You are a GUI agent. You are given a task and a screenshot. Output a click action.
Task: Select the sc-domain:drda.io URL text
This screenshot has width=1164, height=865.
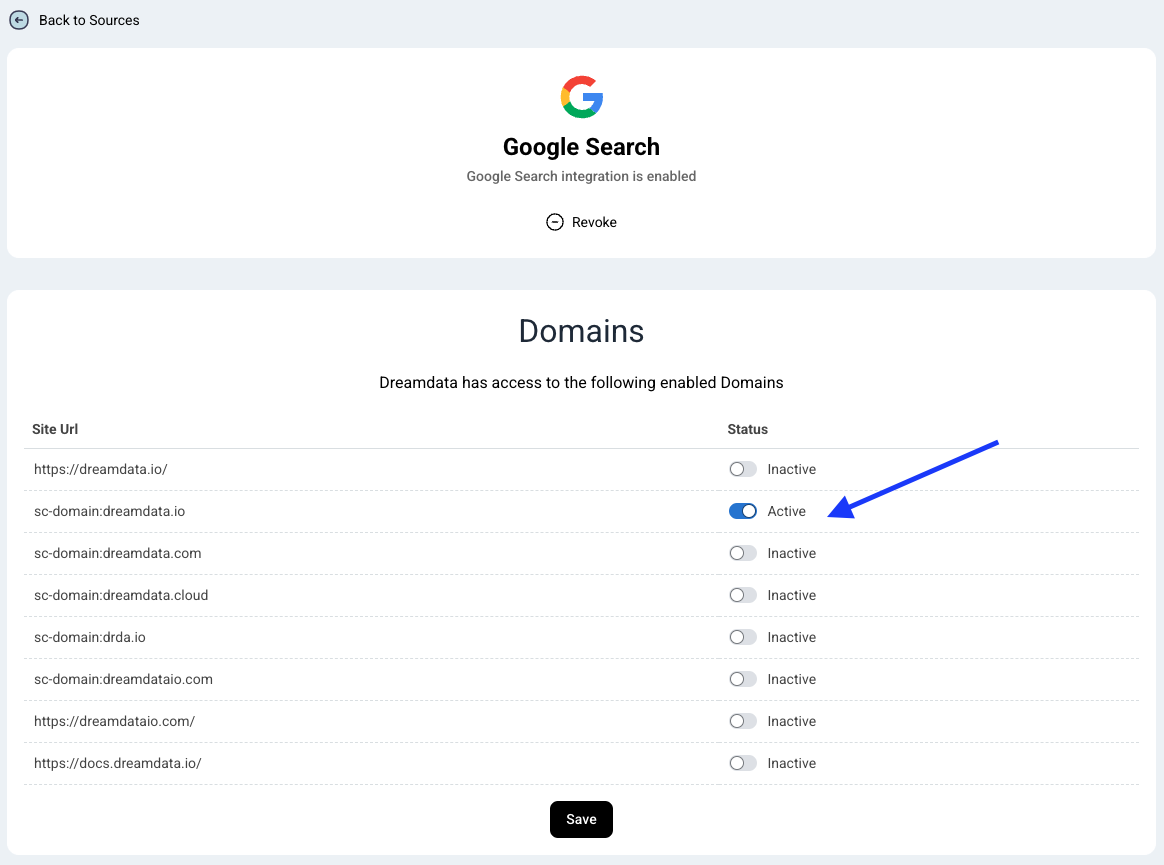pos(90,637)
